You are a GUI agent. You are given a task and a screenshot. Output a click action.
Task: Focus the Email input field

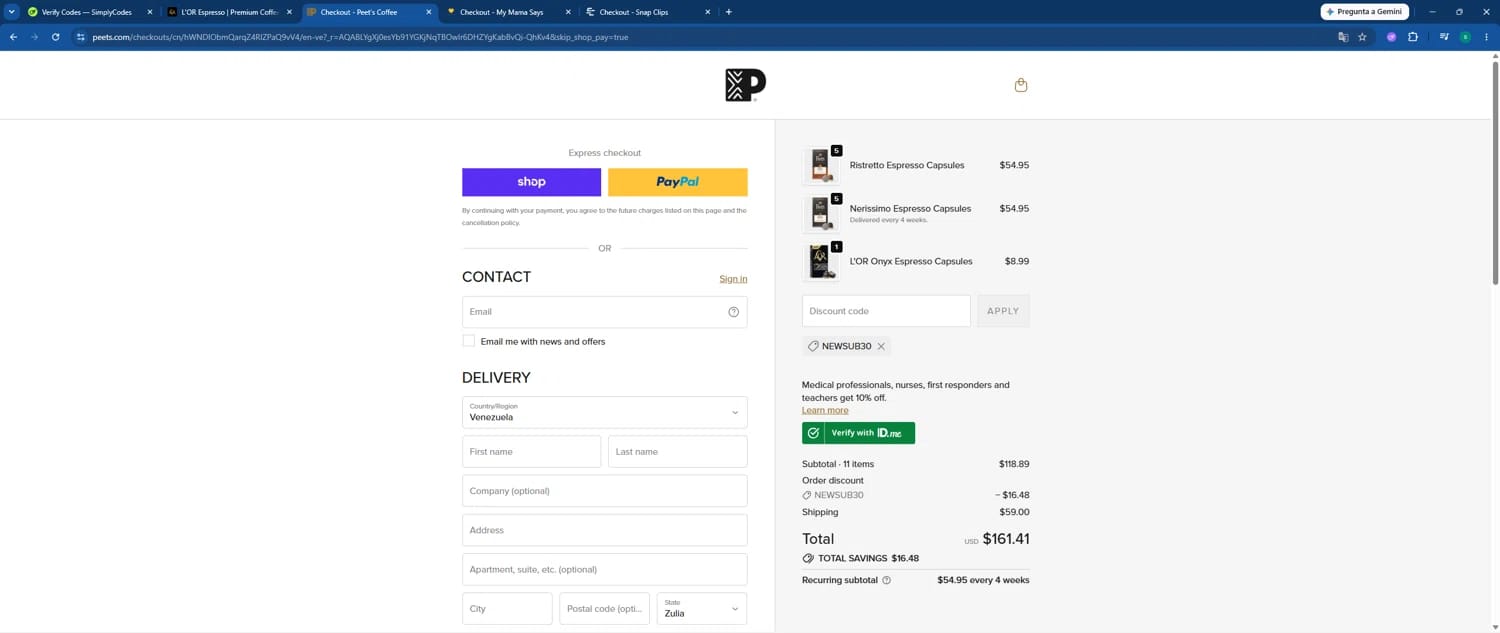pos(604,312)
